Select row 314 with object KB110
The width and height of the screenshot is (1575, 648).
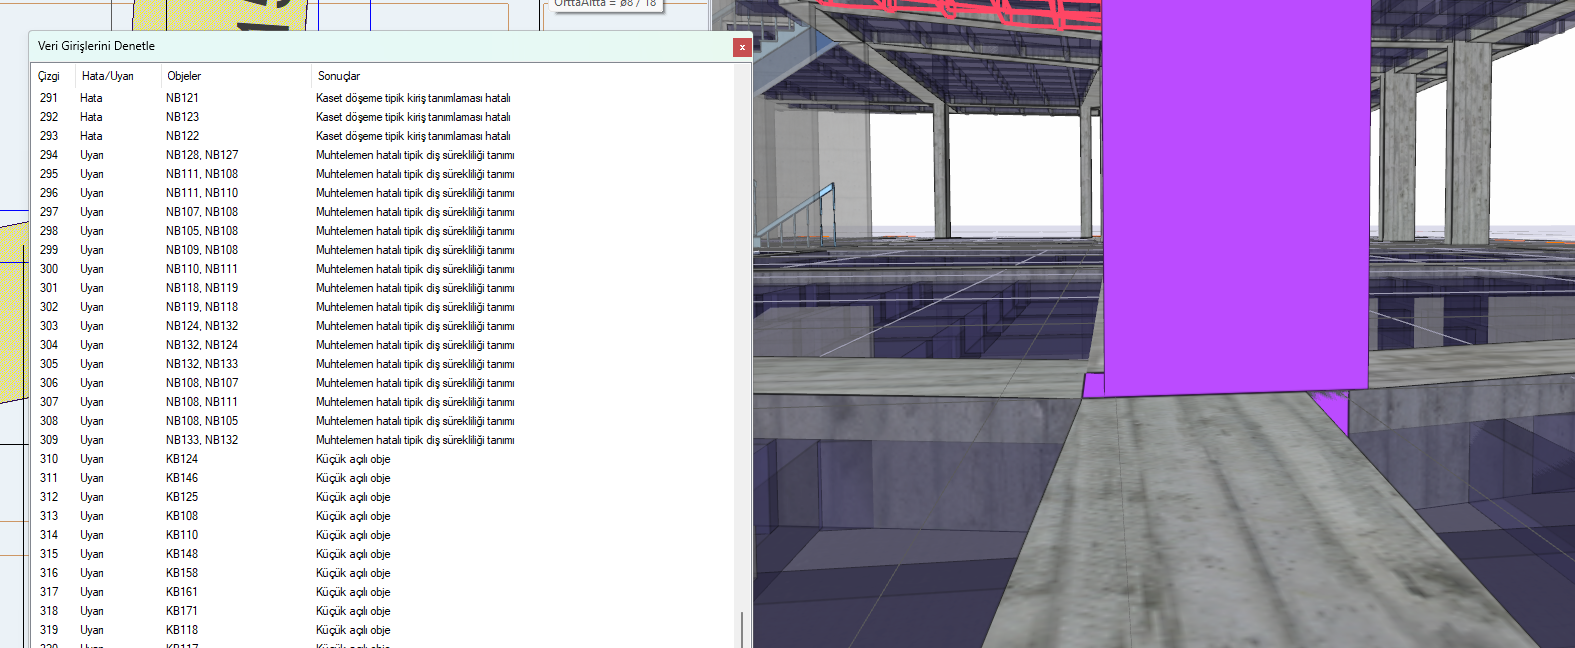click(383, 535)
